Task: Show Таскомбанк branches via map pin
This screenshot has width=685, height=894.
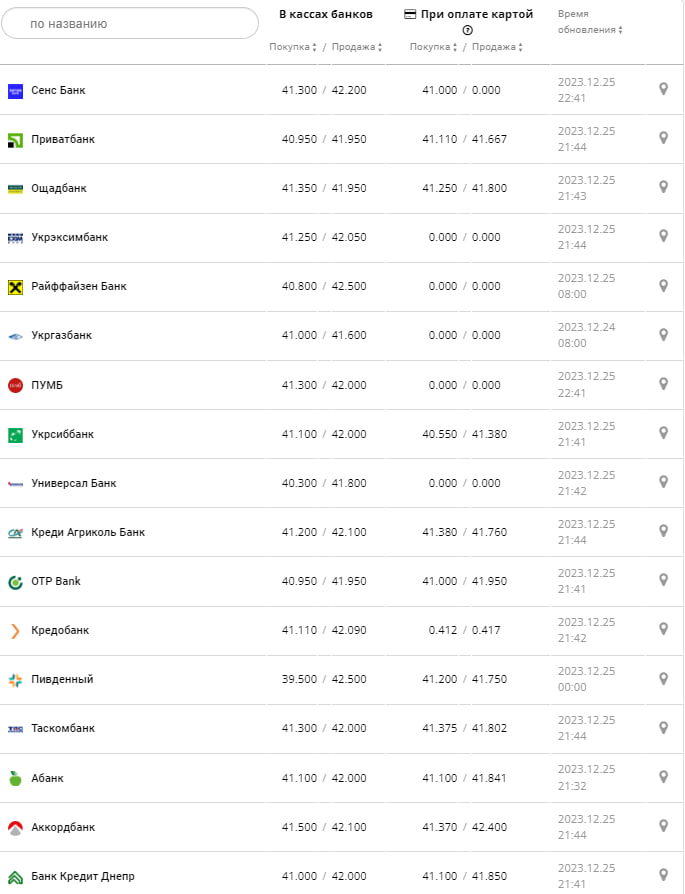Action: pyautogui.click(x=663, y=728)
